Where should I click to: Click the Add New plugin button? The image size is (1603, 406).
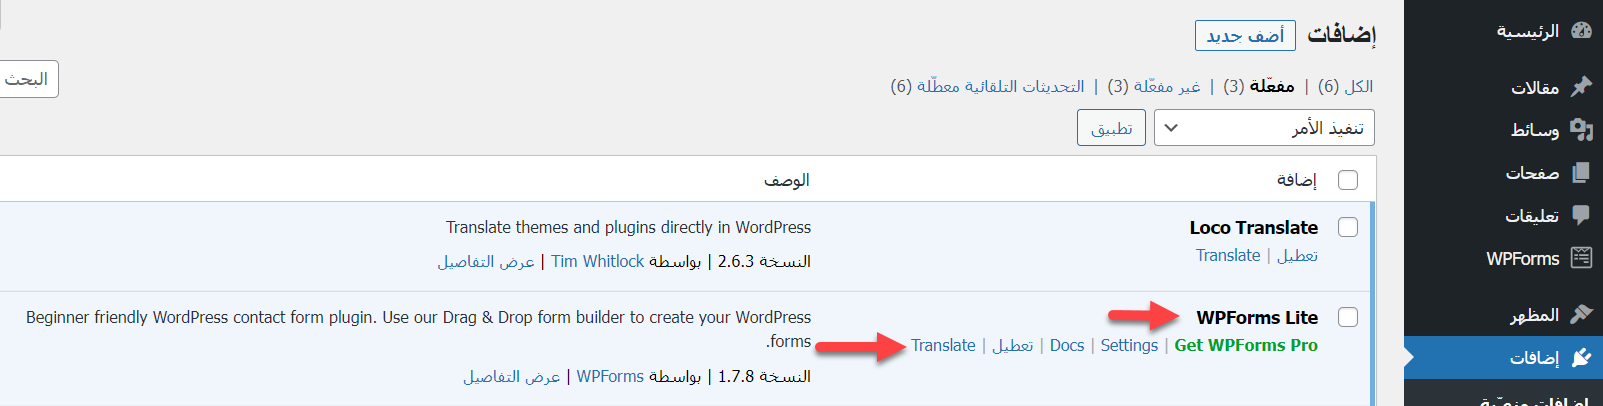(1245, 36)
